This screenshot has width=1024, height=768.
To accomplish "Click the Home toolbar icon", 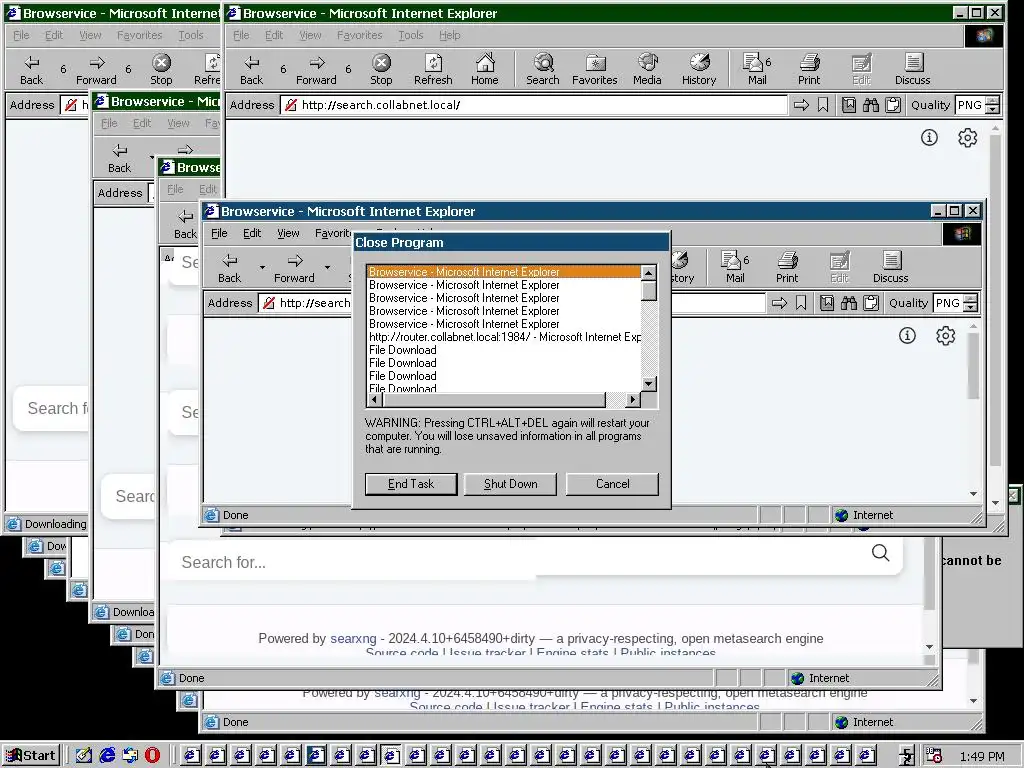I will point(485,69).
